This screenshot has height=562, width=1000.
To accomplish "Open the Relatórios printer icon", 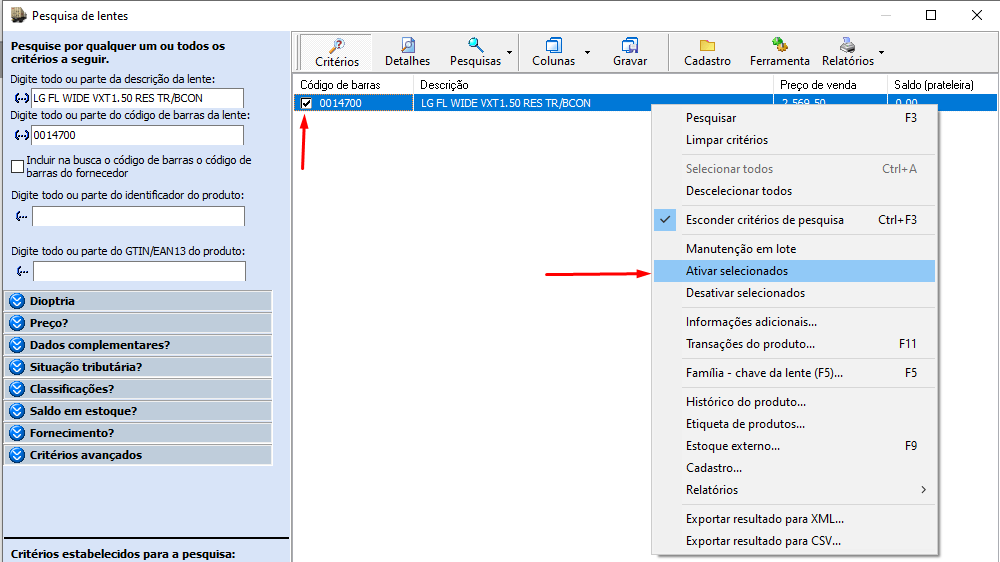I will [x=847, y=45].
